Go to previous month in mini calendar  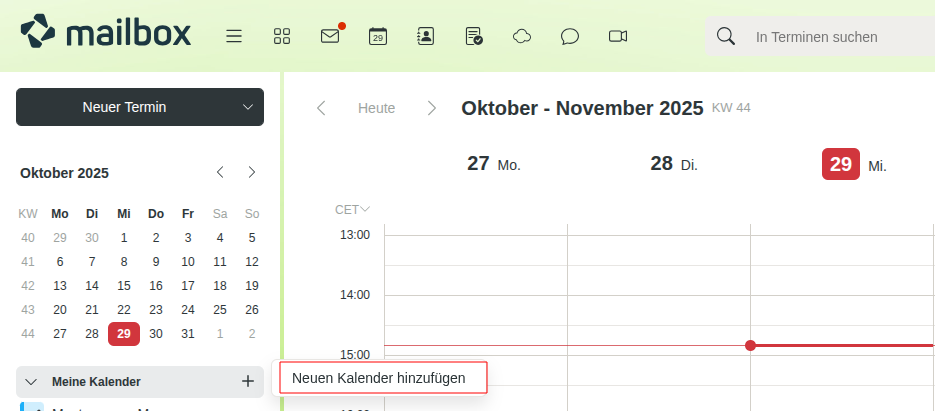pyautogui.click(x=220, y=172)
